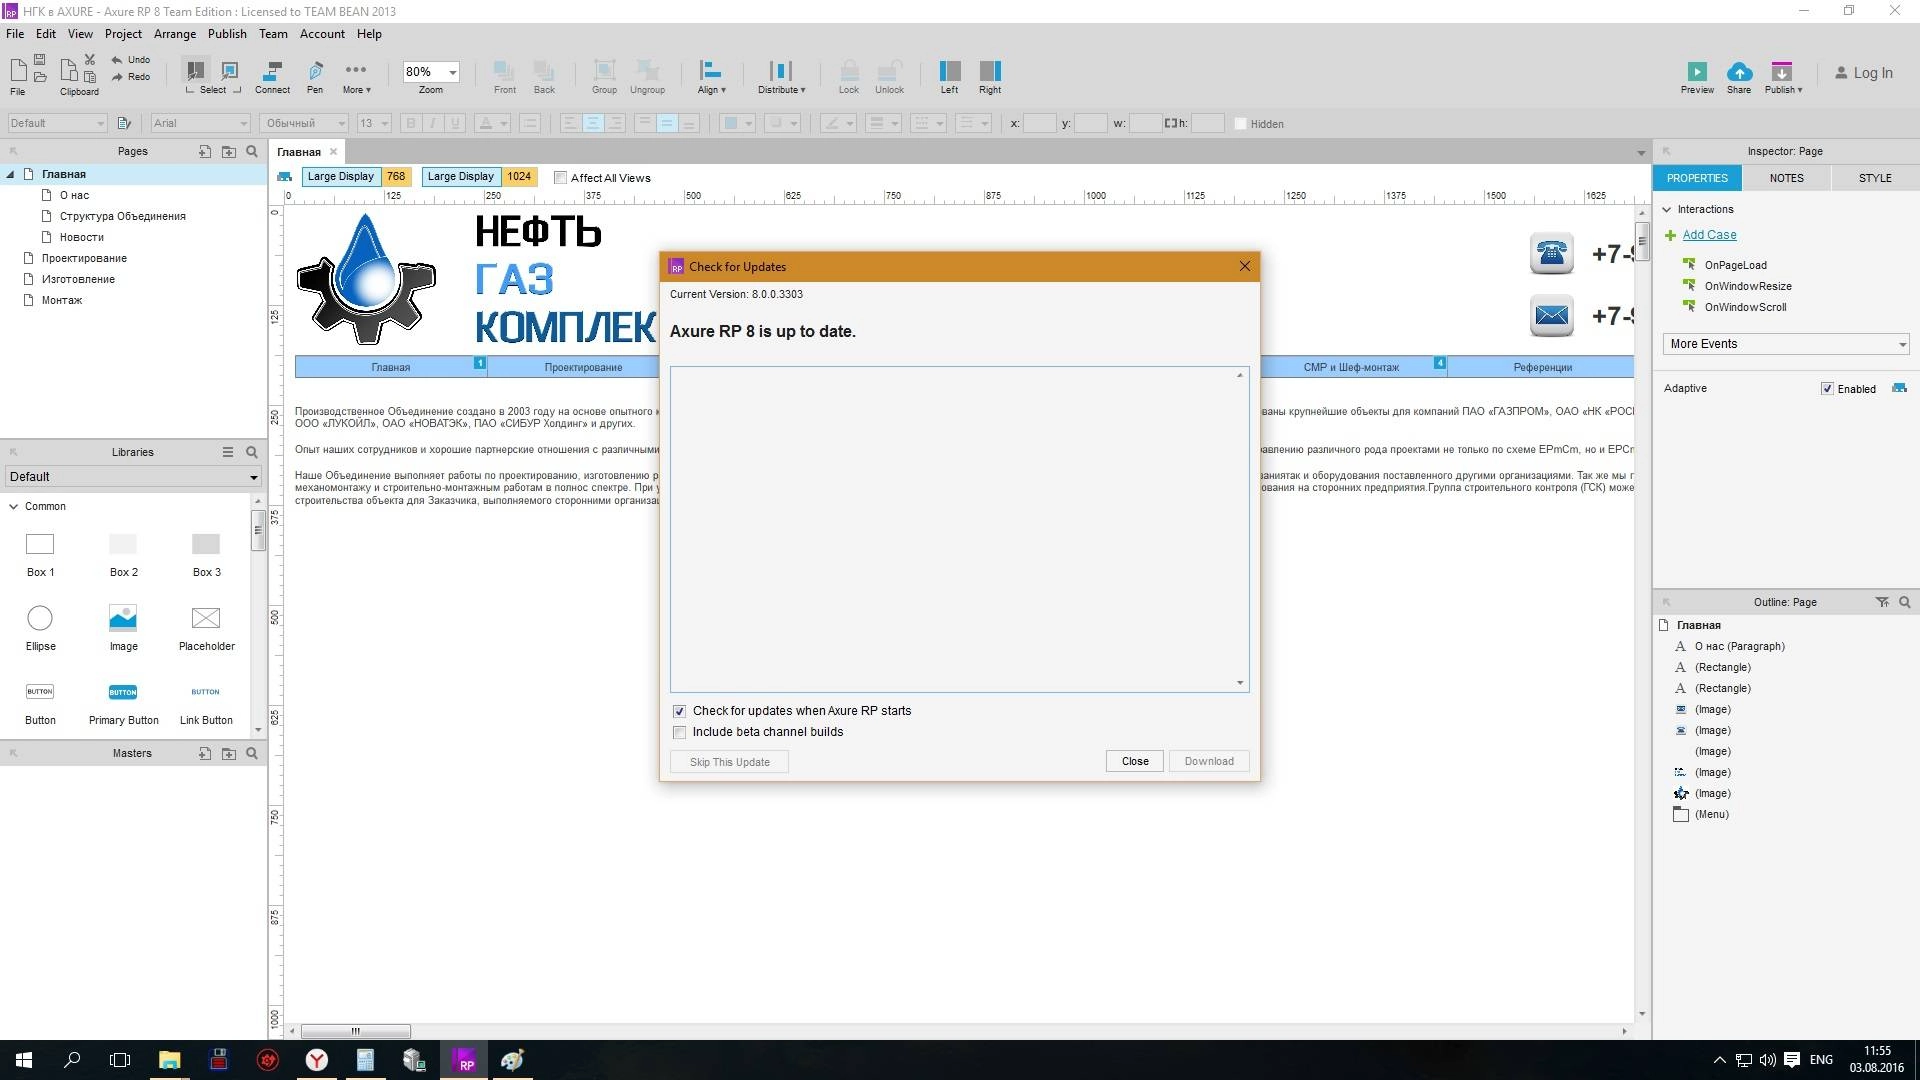Add a new master in Masters panel
Image resolution: width=1920 pixels, height=1080 pixels.
204,753
